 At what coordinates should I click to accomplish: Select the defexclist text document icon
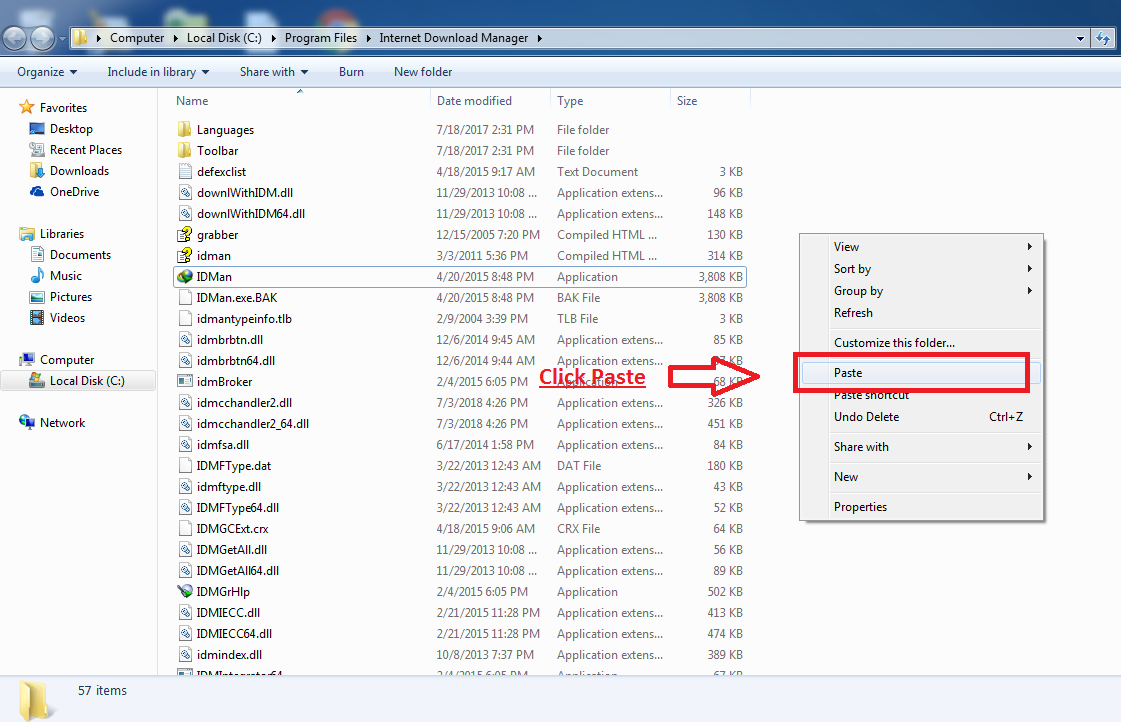click(184, 172)
